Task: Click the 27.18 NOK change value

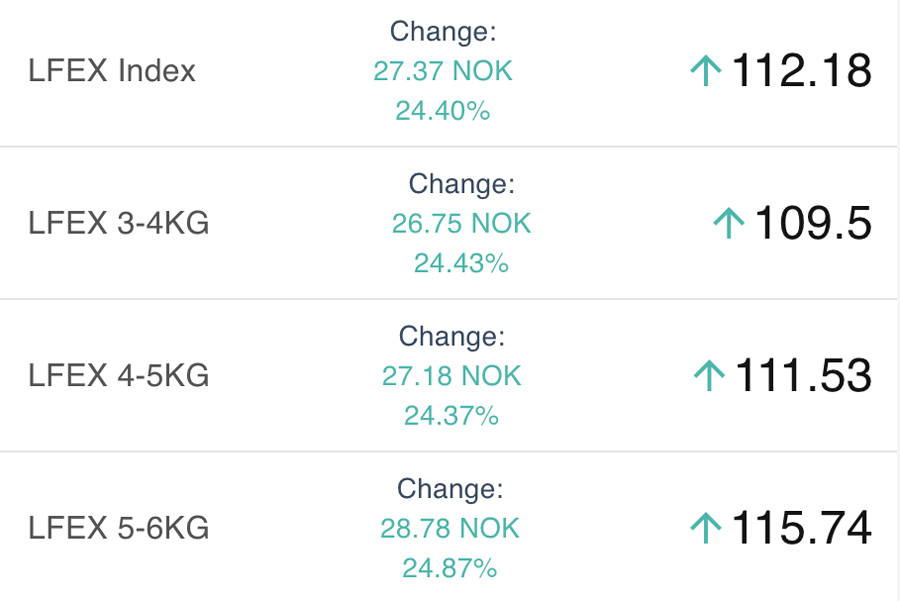Action: [x=451, y=376]
